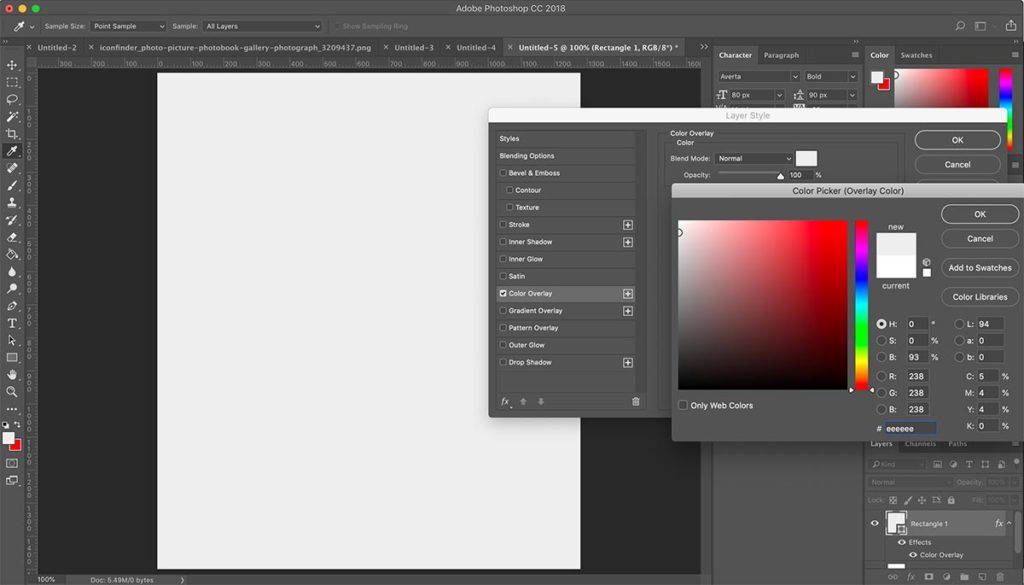Open the Blend Mode dropdown
Viewport: 1024px width, 585px height.
(755, 157)
